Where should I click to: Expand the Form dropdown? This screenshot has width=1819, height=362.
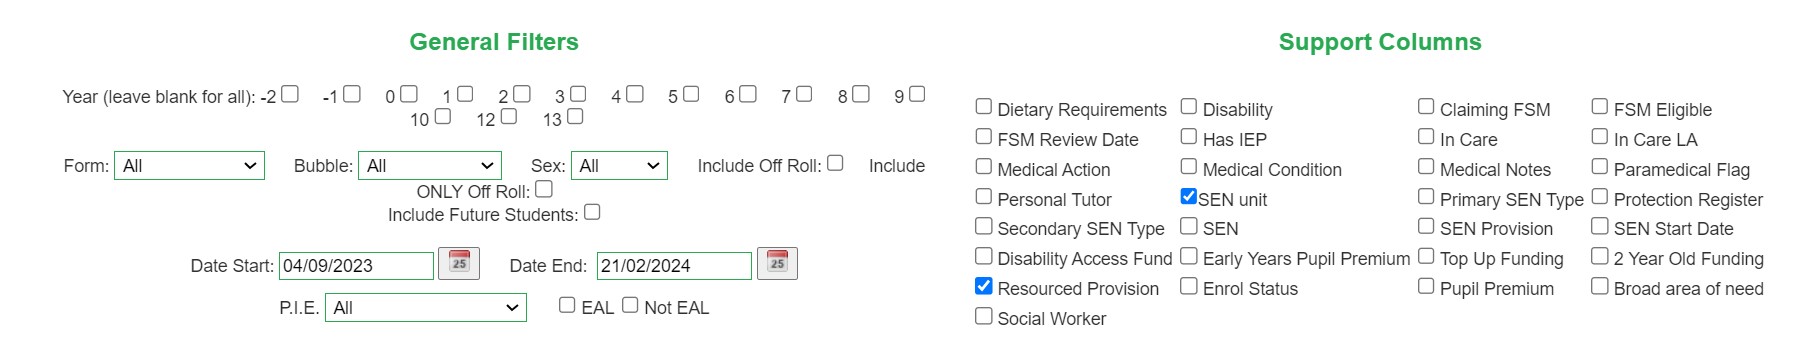[189, 166]
